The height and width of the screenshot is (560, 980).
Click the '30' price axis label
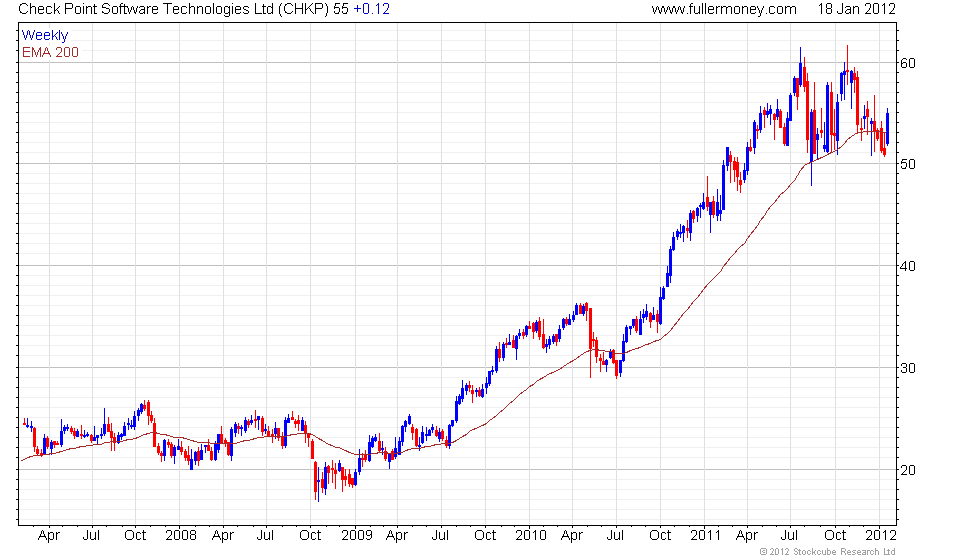point(908,368)
